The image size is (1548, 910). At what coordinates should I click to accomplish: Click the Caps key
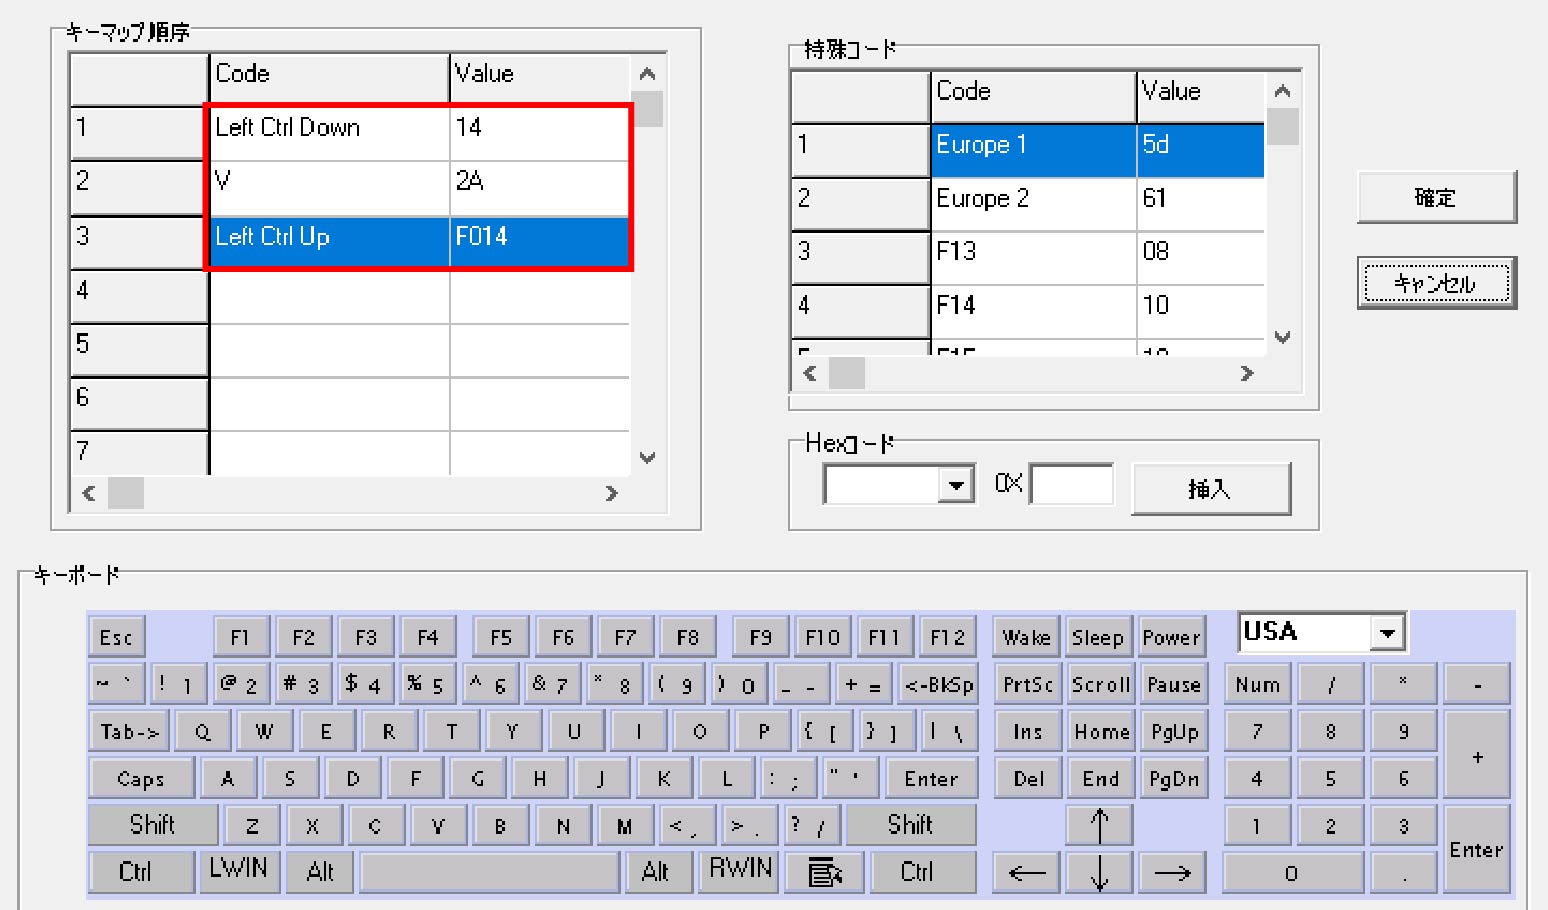pyautogui.click(x=141, y=779)
